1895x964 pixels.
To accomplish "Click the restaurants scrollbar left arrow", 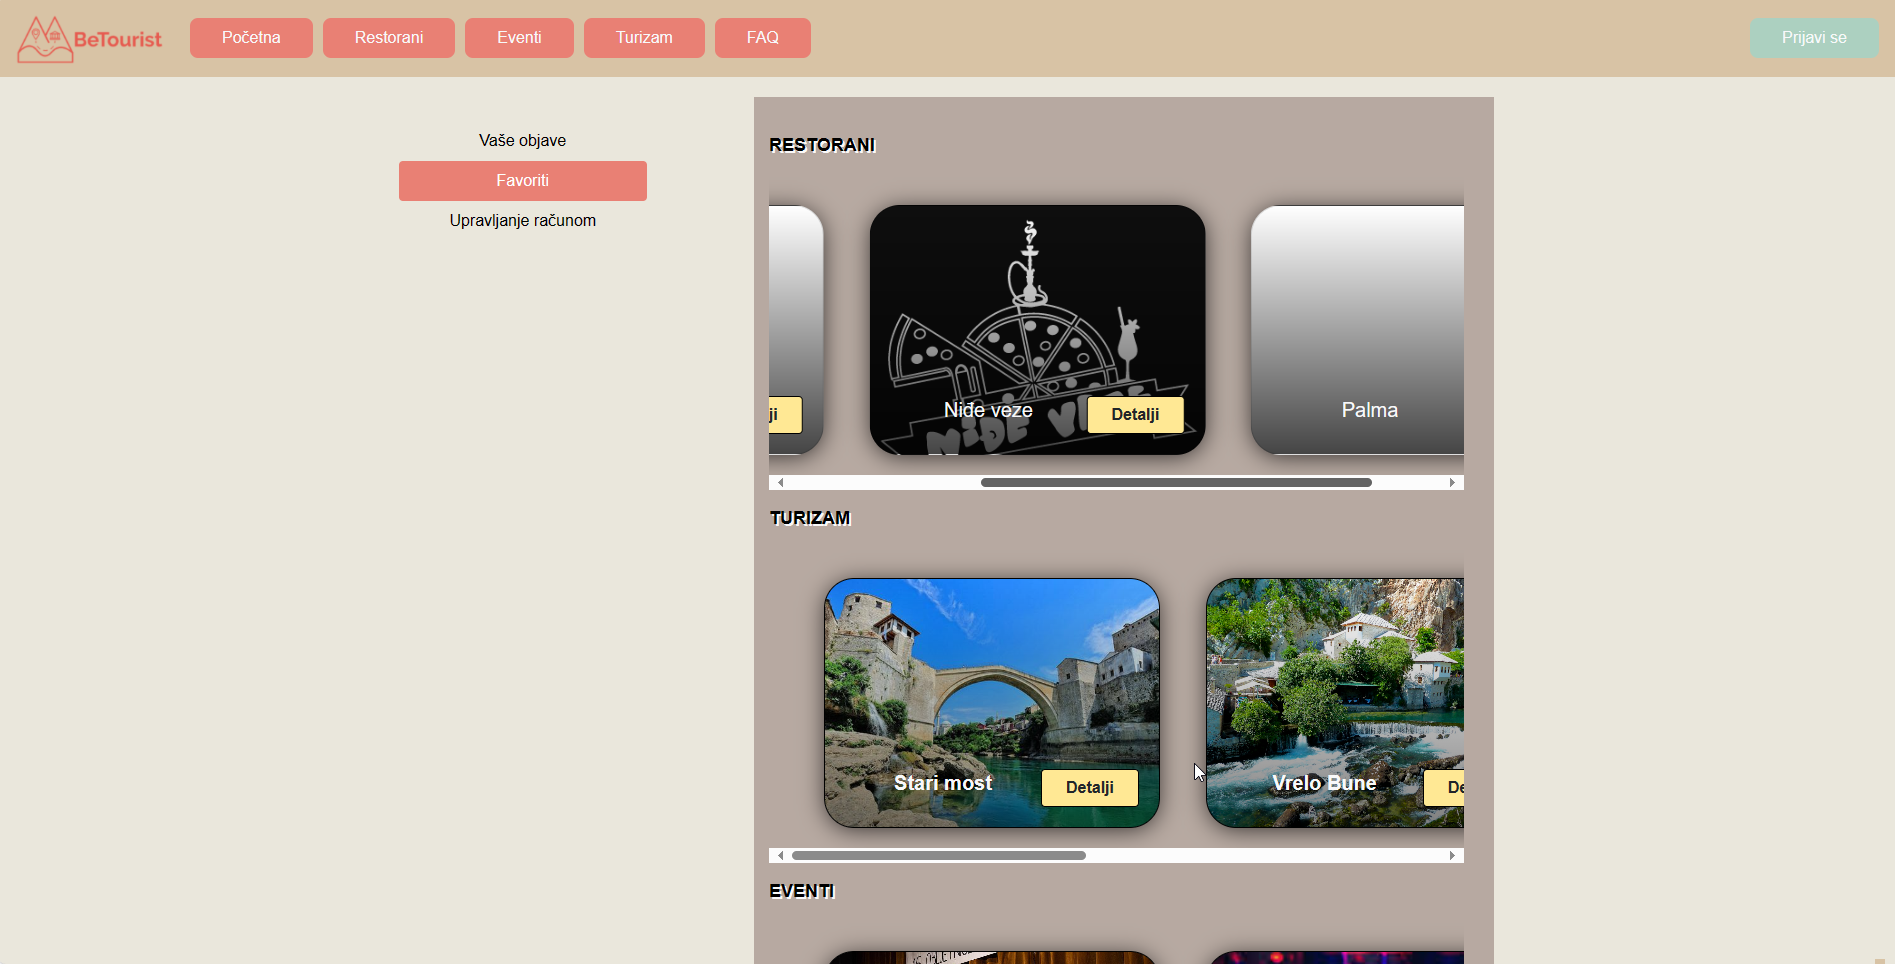I will [781, 483].
